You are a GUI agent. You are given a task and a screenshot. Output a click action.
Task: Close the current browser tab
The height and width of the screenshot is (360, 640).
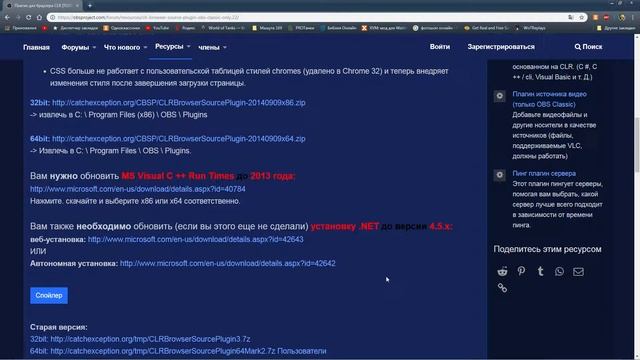[77, 6]
